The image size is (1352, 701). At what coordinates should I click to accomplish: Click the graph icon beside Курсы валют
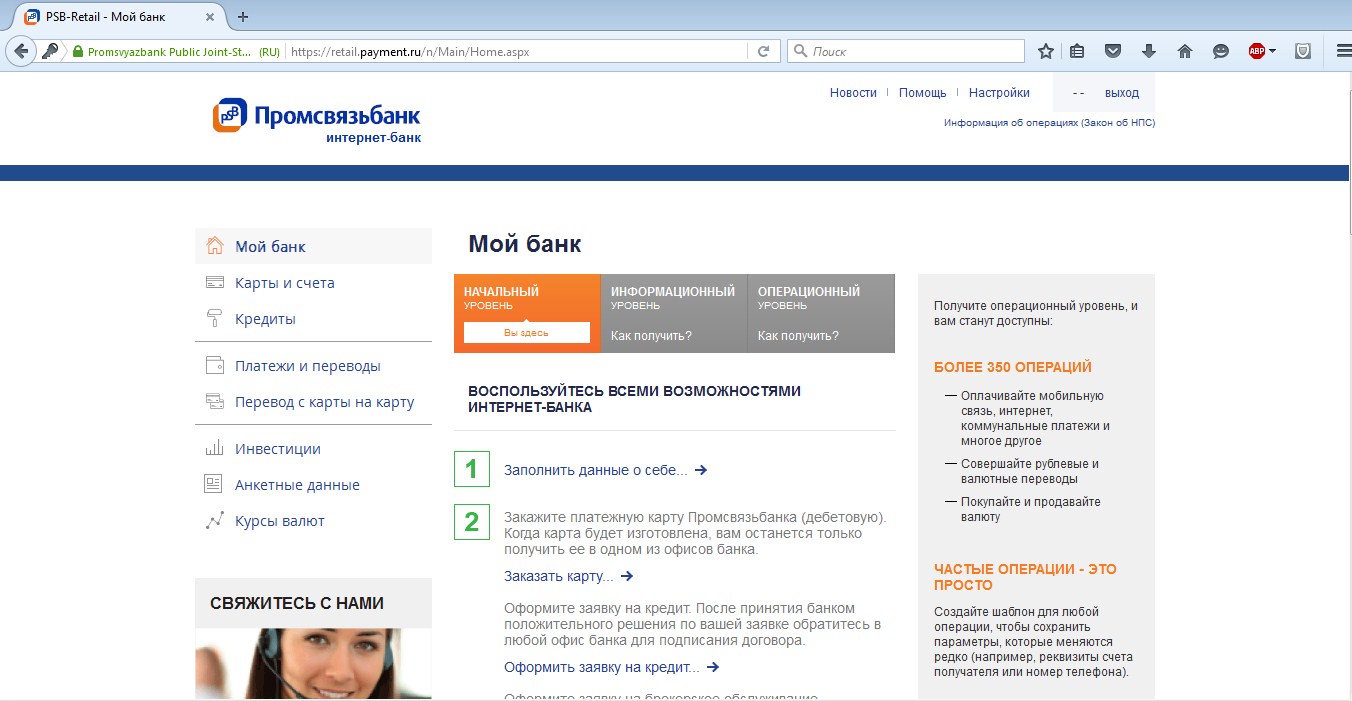click(214, 521)
